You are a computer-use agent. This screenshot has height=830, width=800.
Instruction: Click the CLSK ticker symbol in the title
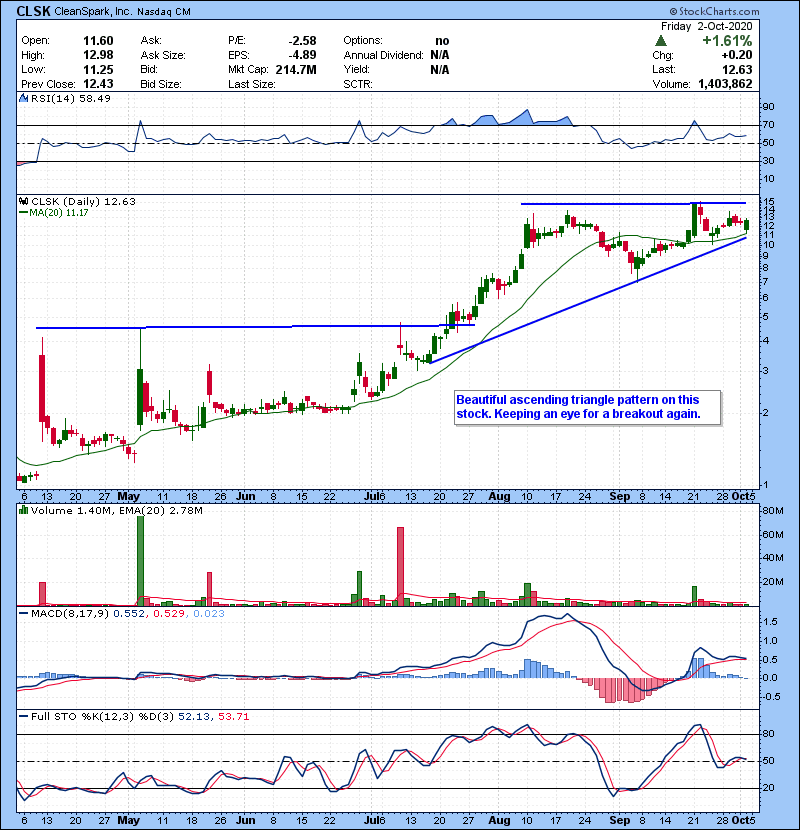[33, 11]
